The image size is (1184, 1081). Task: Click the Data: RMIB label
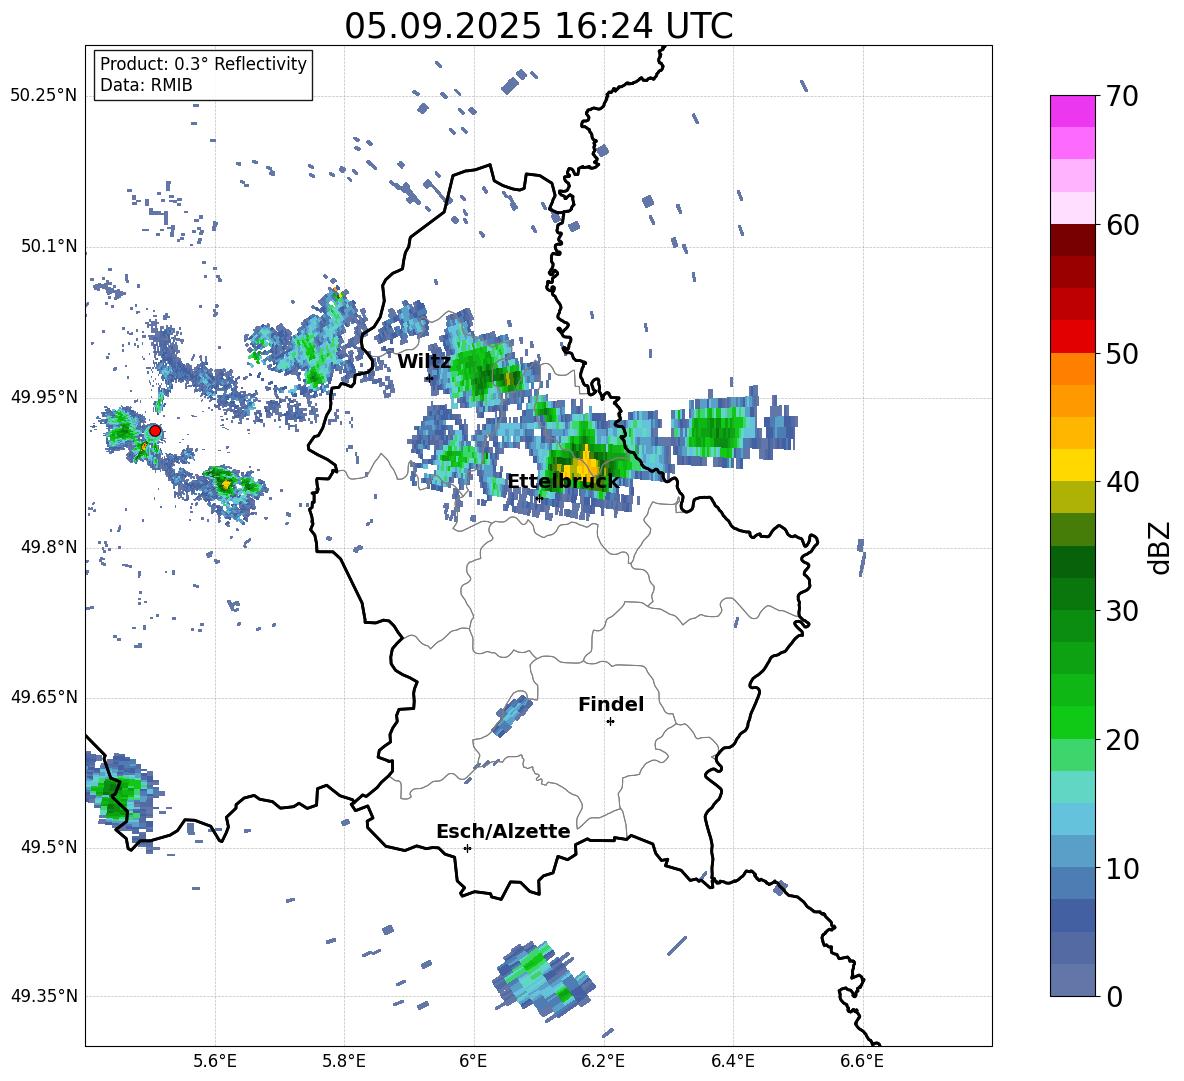coord(146,85)
